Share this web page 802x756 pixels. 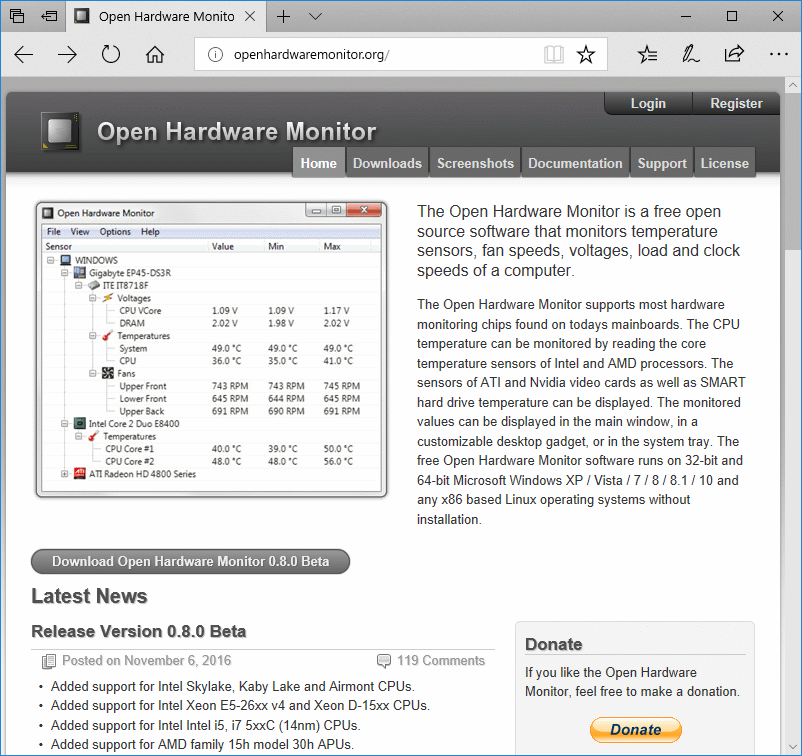[734, 54]
